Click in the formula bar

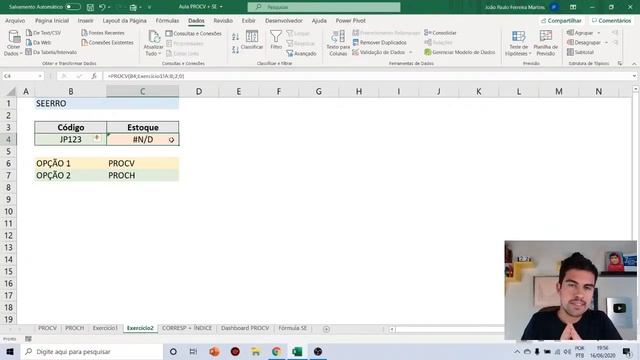point(367,76)
